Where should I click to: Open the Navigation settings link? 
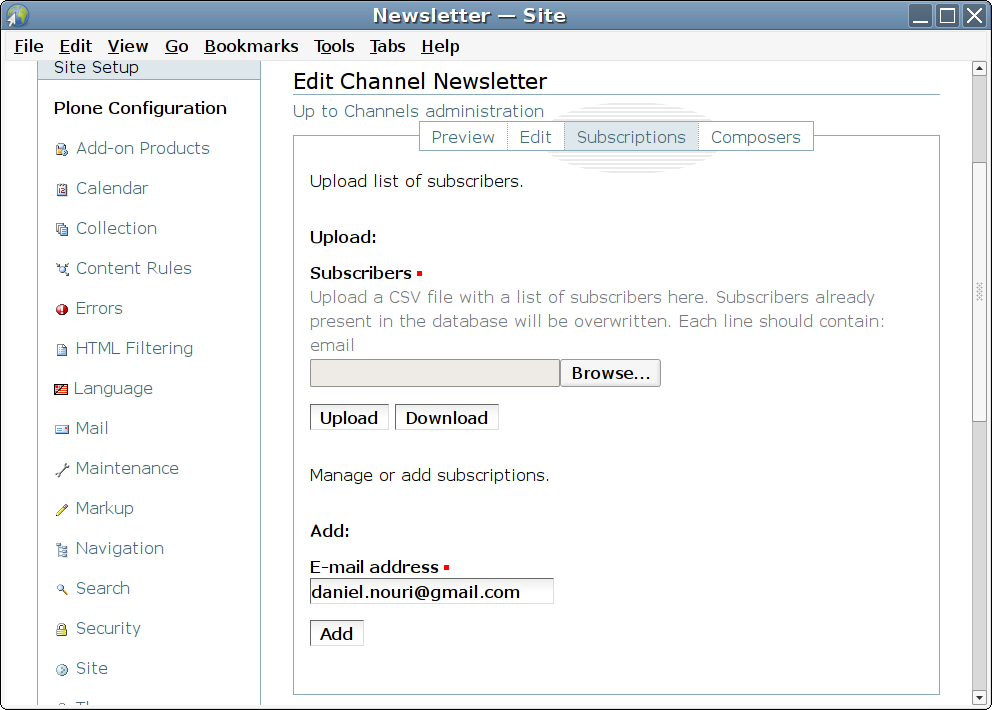[x=119, y=548]
